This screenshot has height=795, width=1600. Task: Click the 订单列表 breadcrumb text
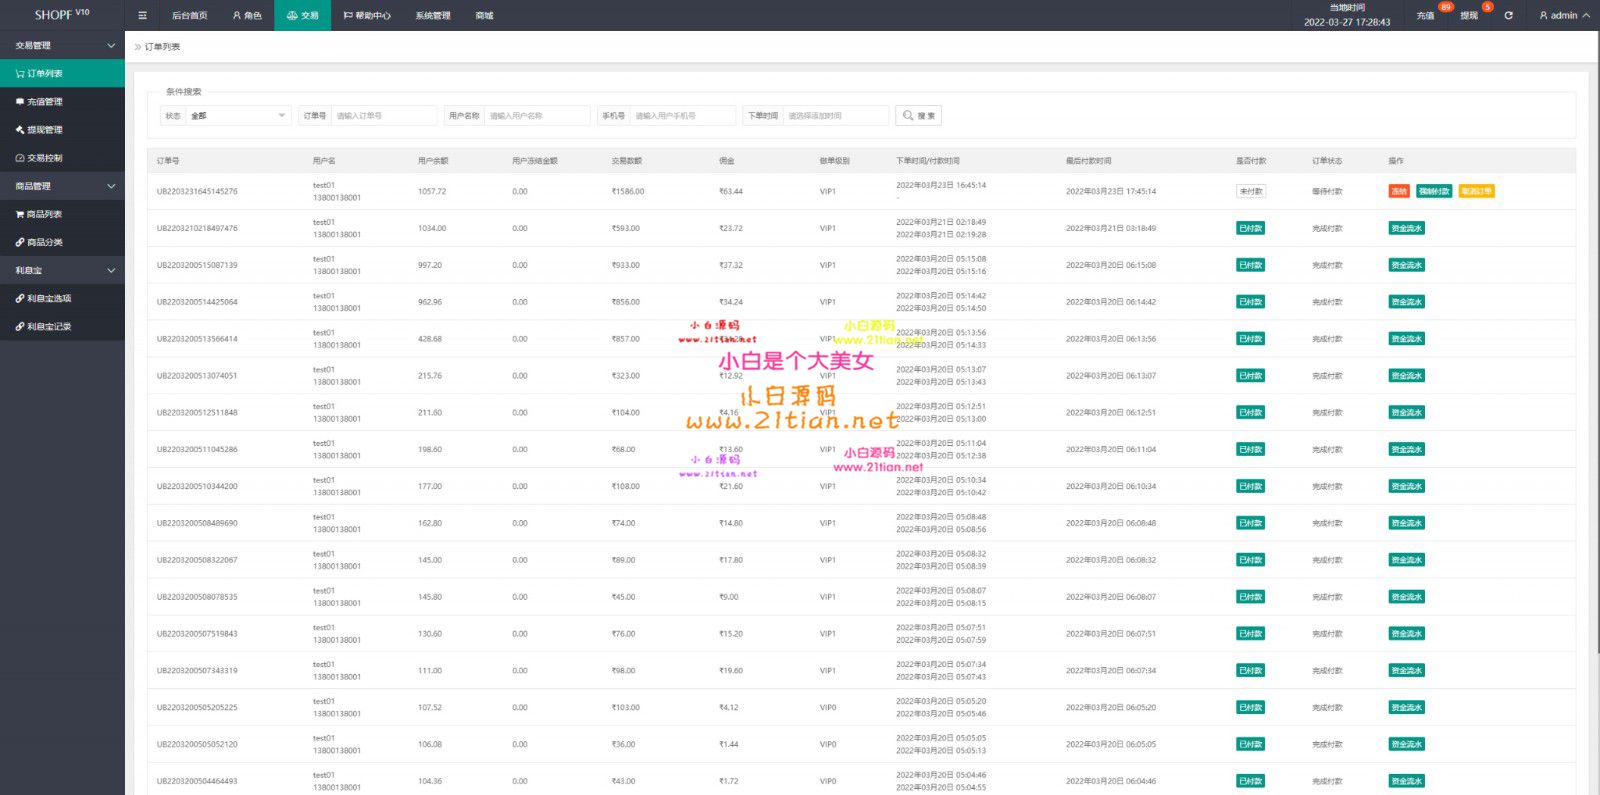tap(163, 47)
